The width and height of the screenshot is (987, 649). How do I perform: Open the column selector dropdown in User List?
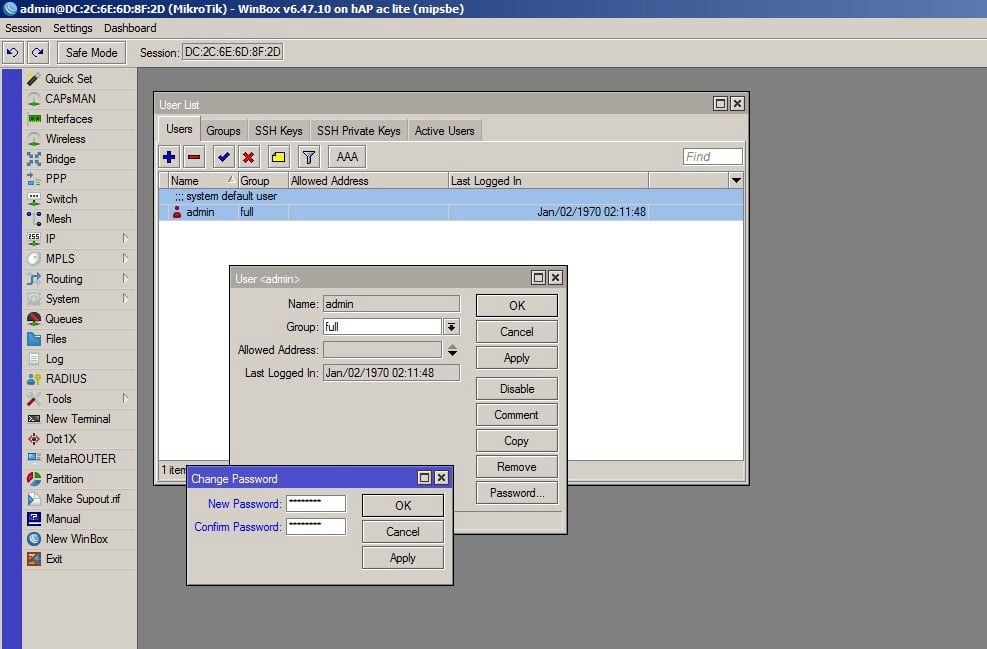[x=736, y=181]
